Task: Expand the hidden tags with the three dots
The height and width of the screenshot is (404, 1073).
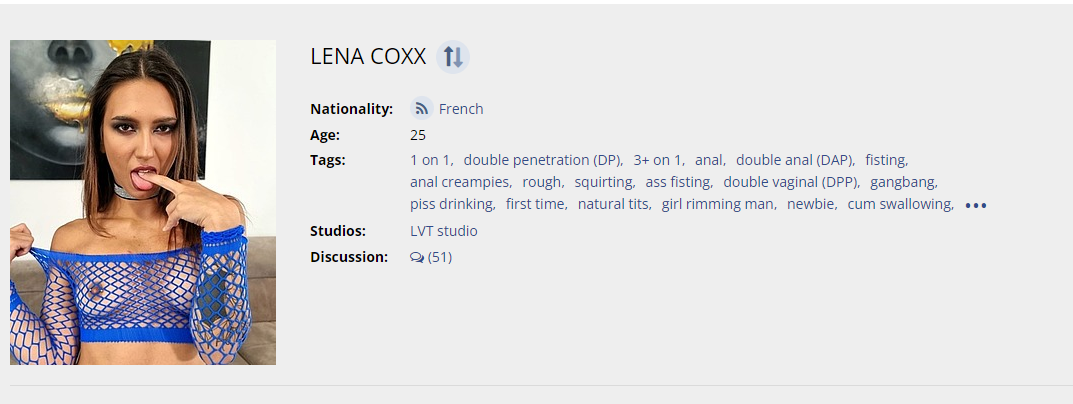Action: tap(976, 205)
